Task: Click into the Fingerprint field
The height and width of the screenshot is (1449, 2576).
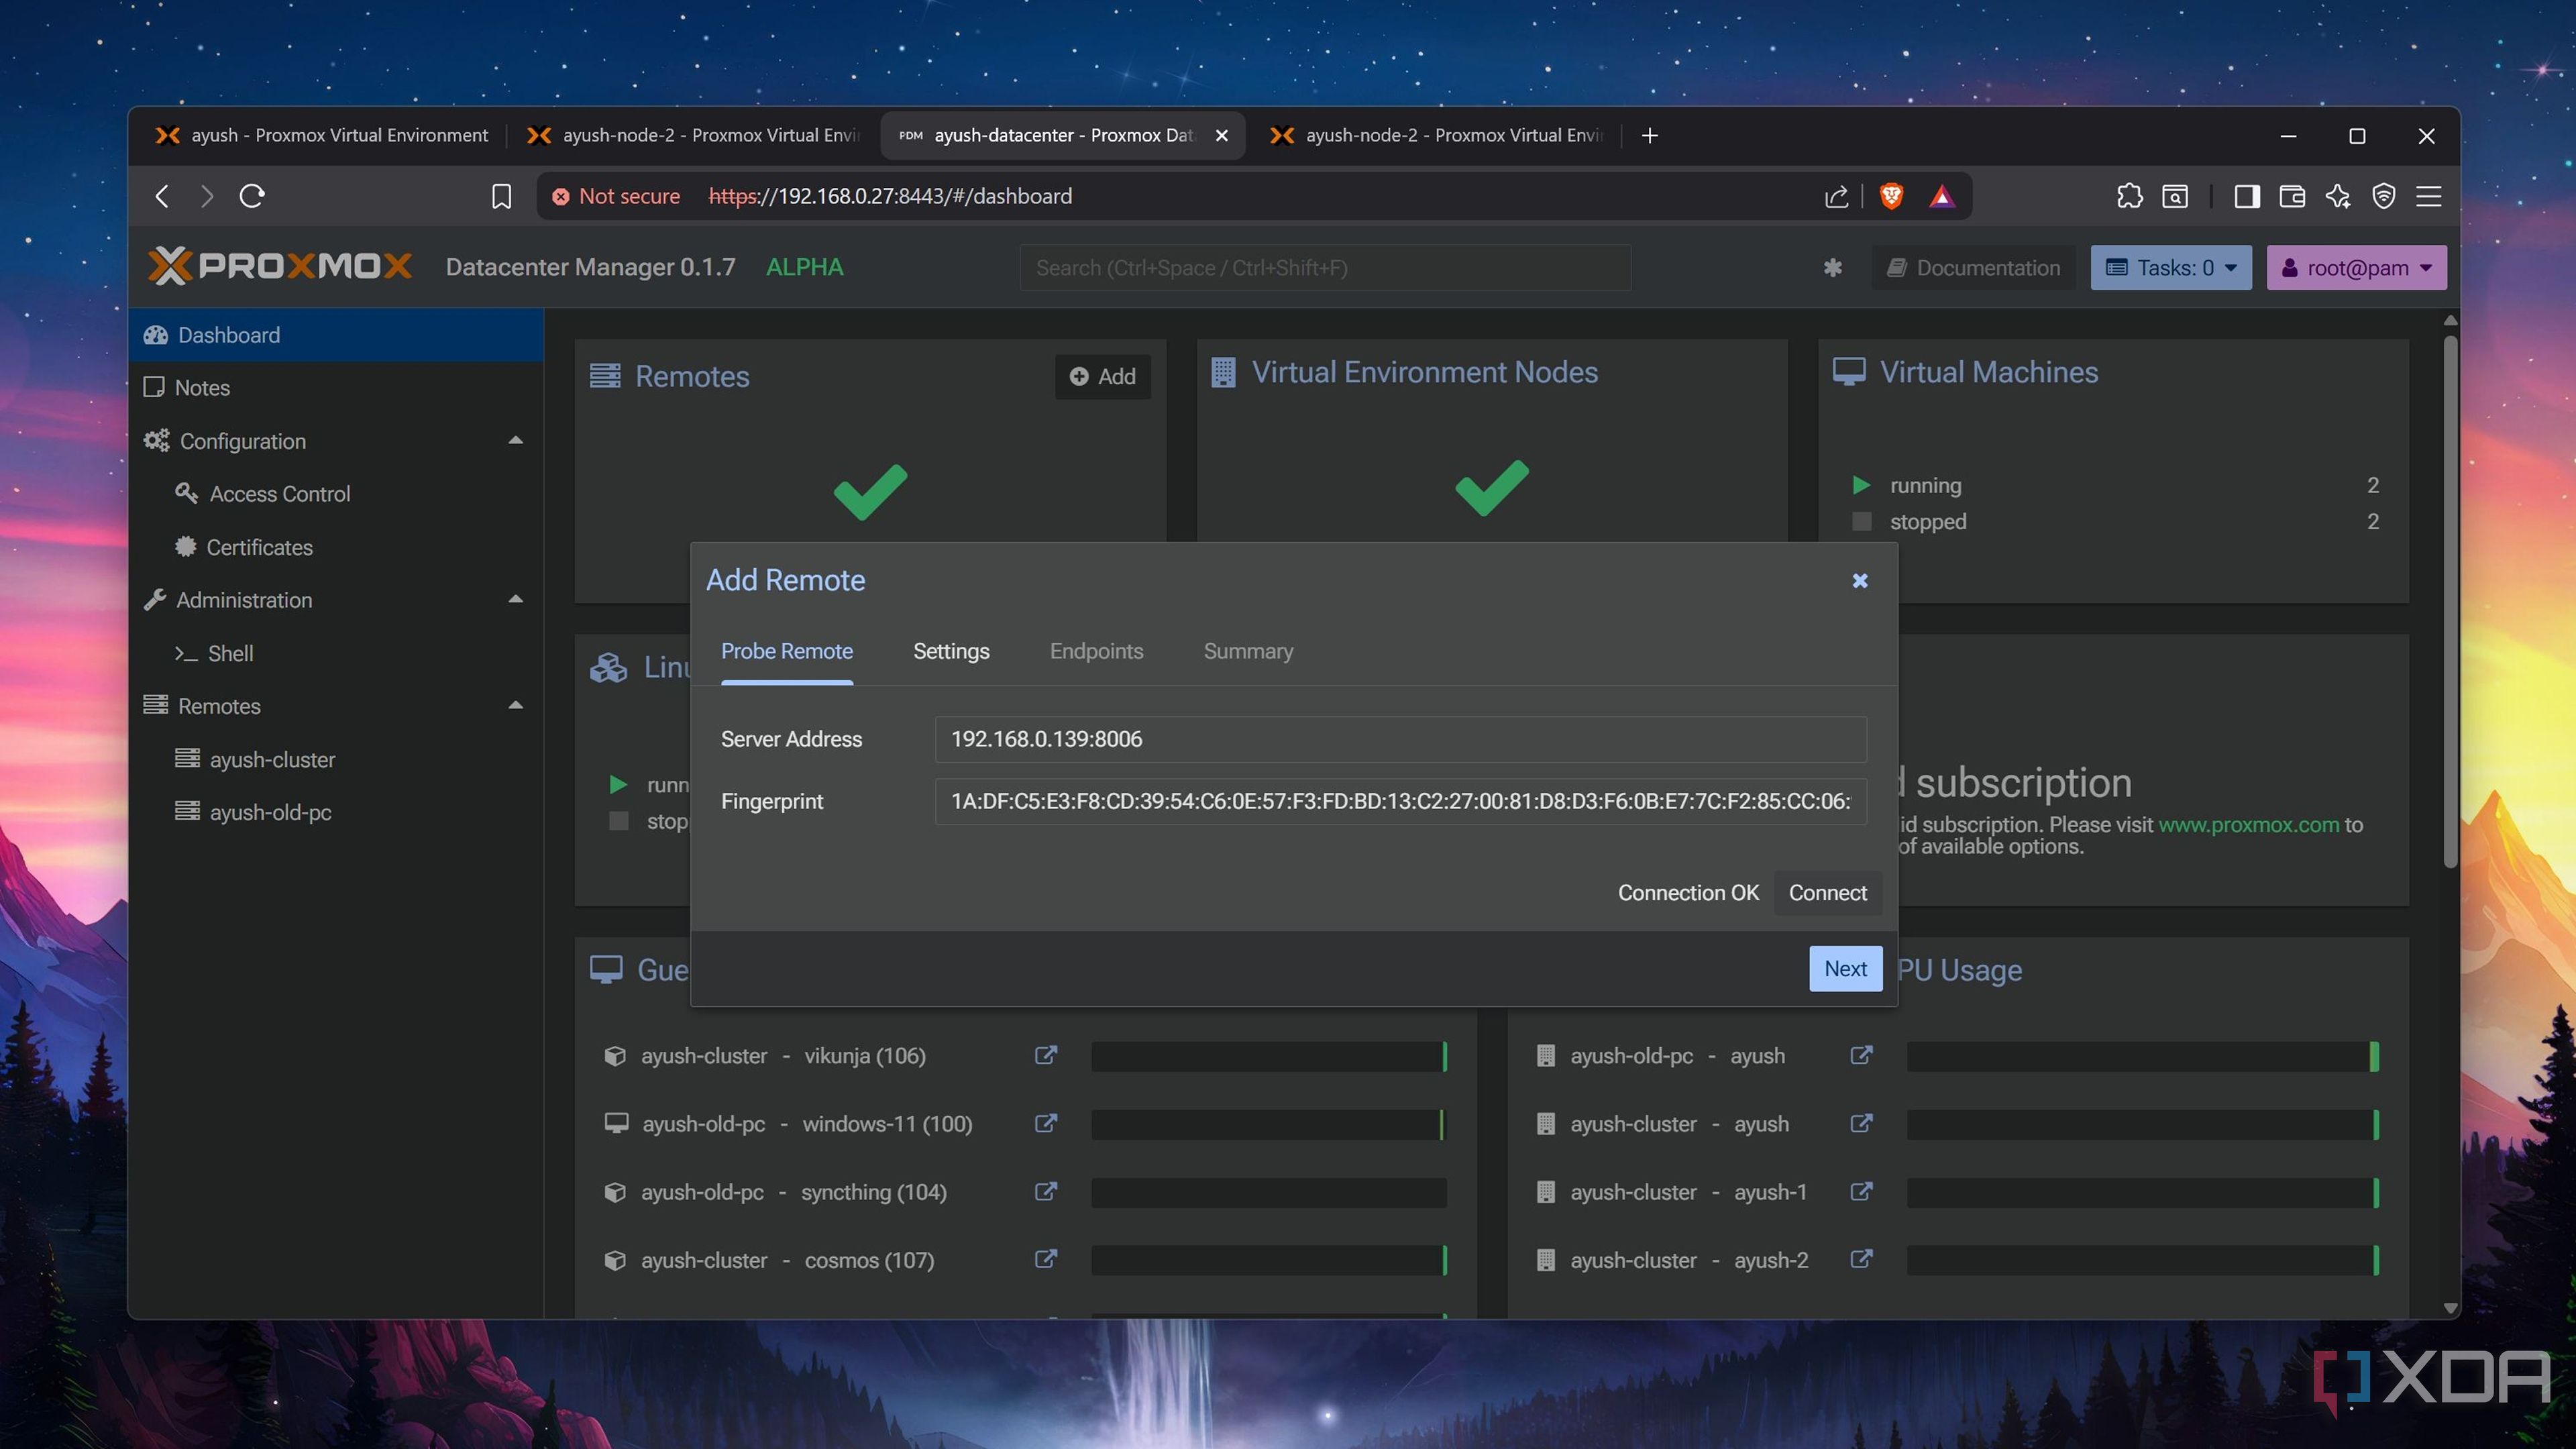Action: [x=1400, y=801]
